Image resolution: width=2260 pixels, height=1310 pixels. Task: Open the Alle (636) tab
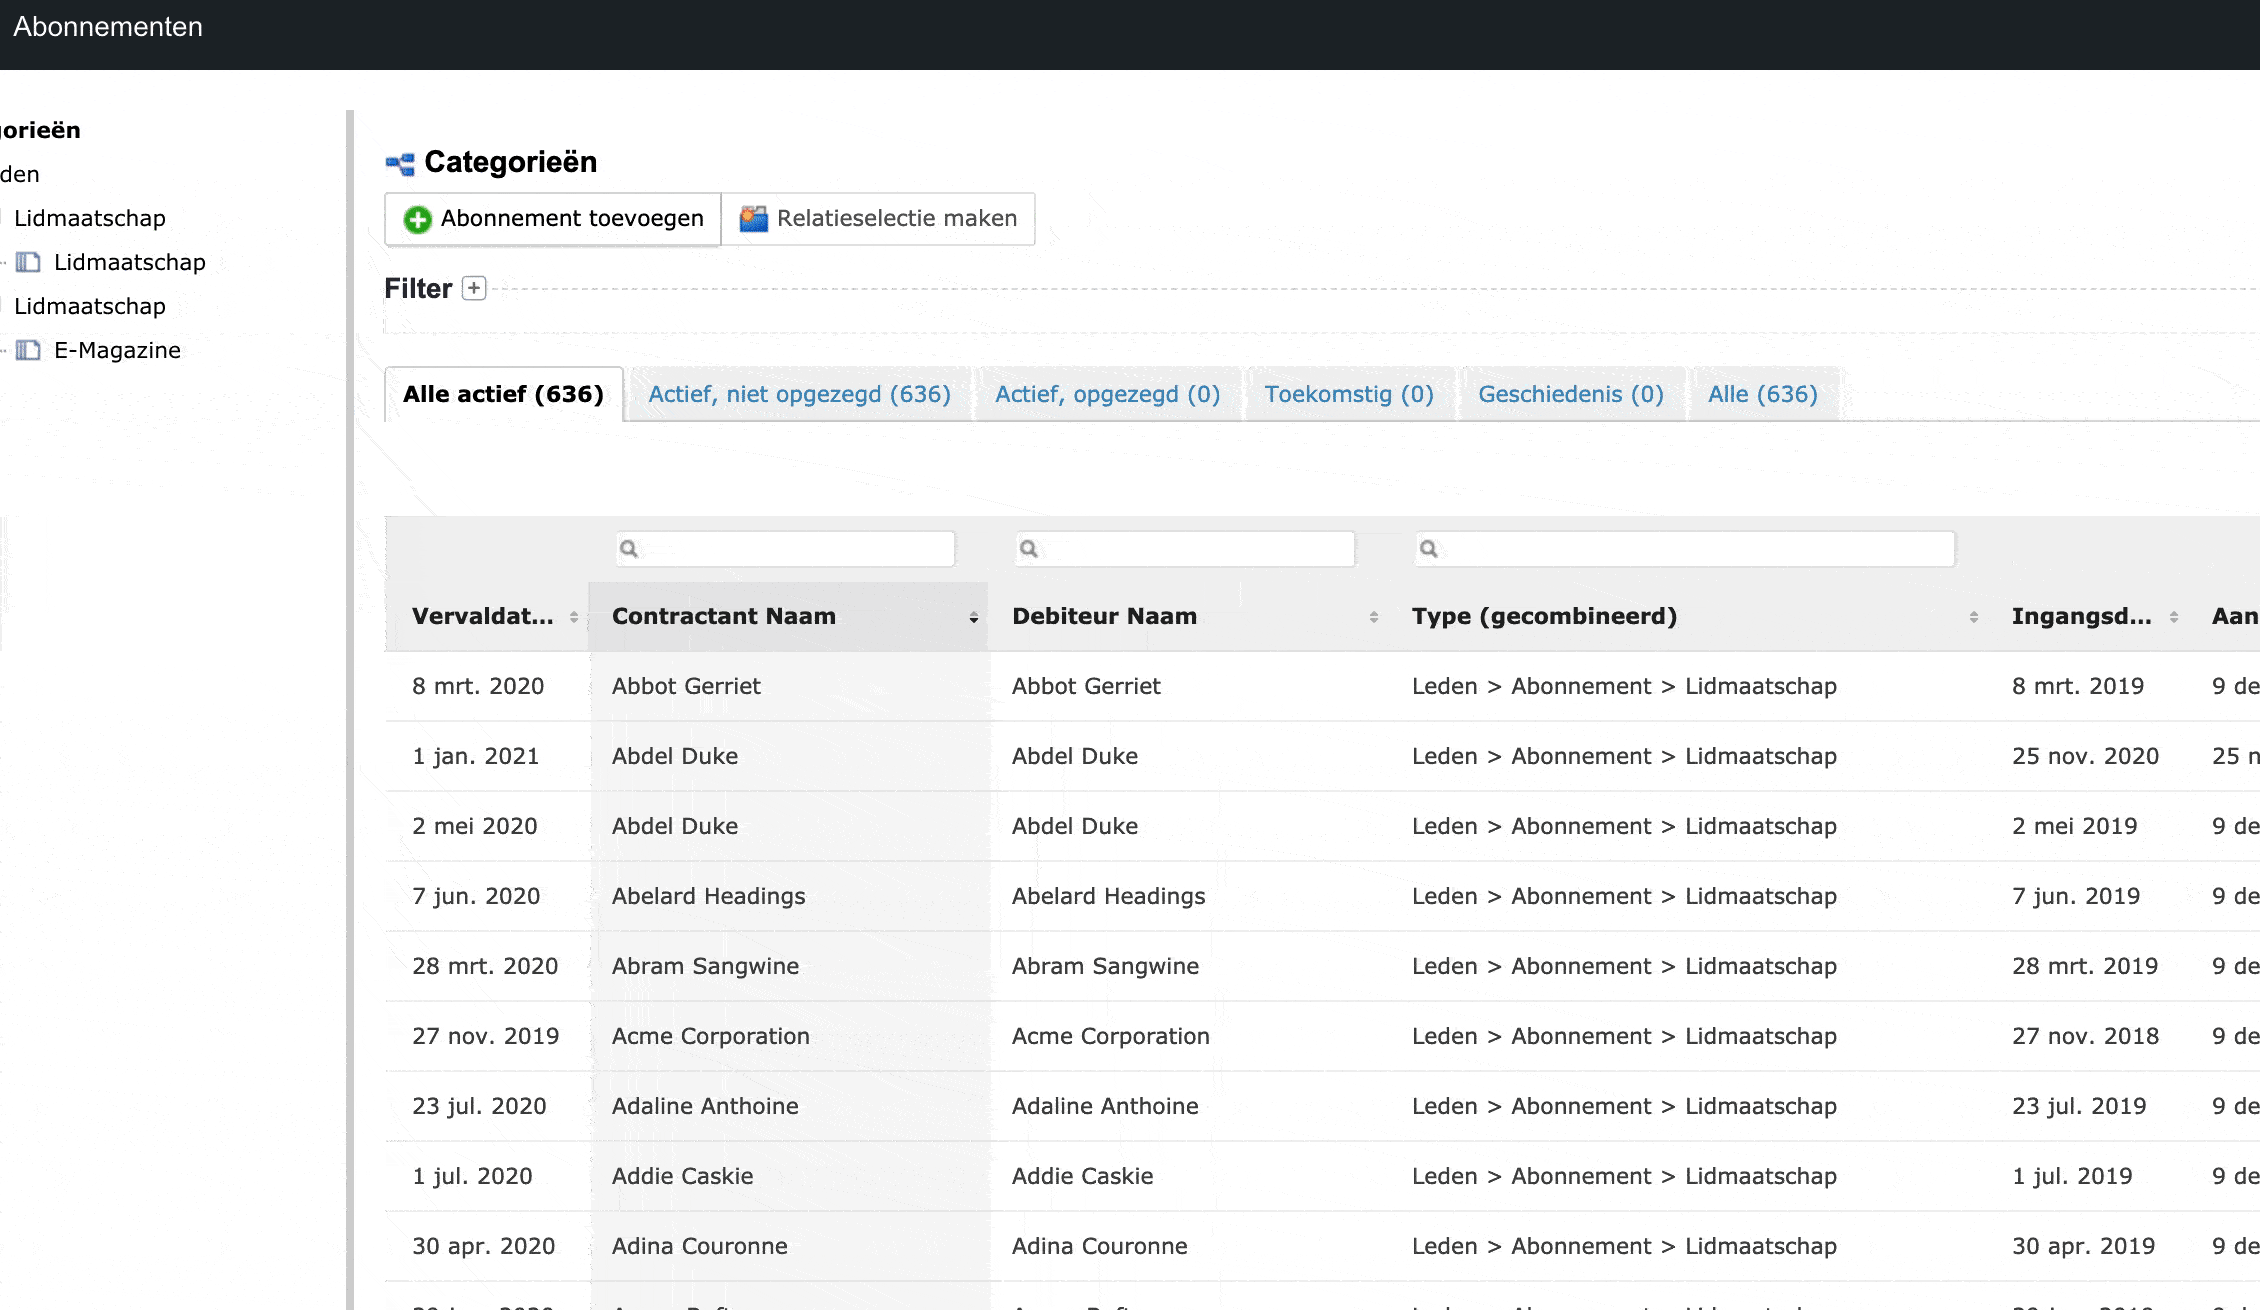1762,394
